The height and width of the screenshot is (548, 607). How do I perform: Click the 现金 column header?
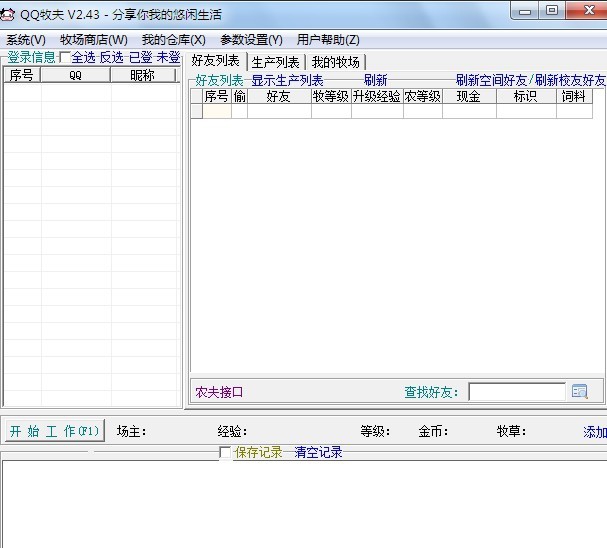[469, 96]
